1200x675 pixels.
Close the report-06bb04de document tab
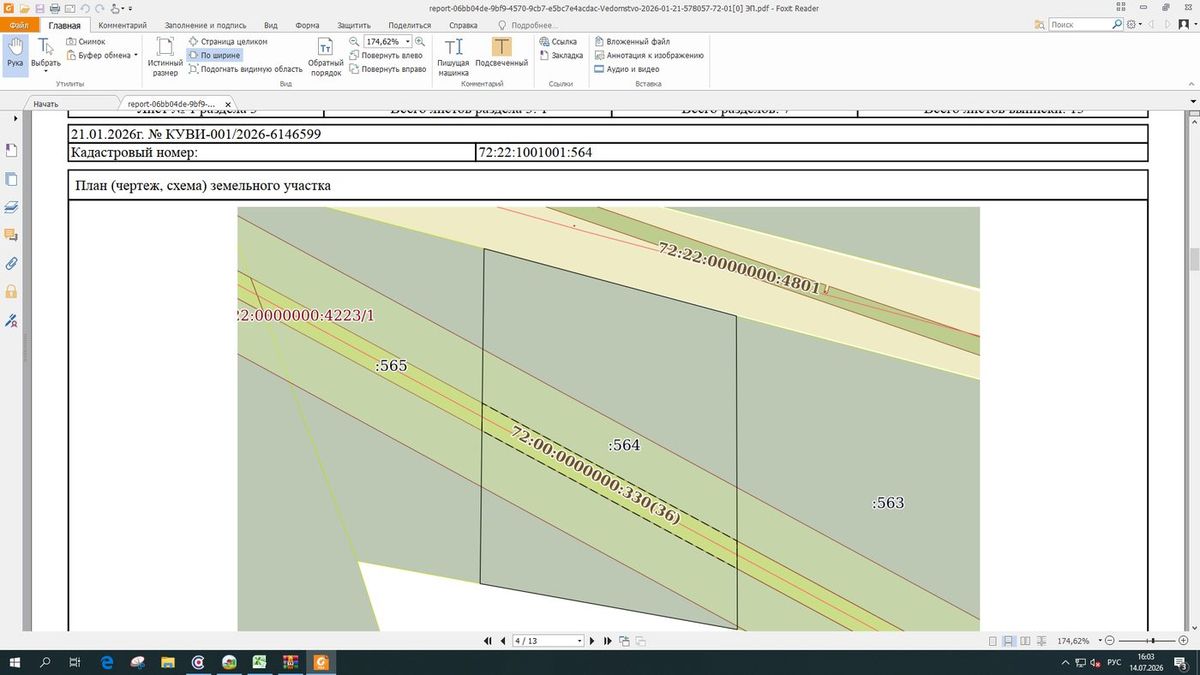pyautogui.click(x=228, y=104)
